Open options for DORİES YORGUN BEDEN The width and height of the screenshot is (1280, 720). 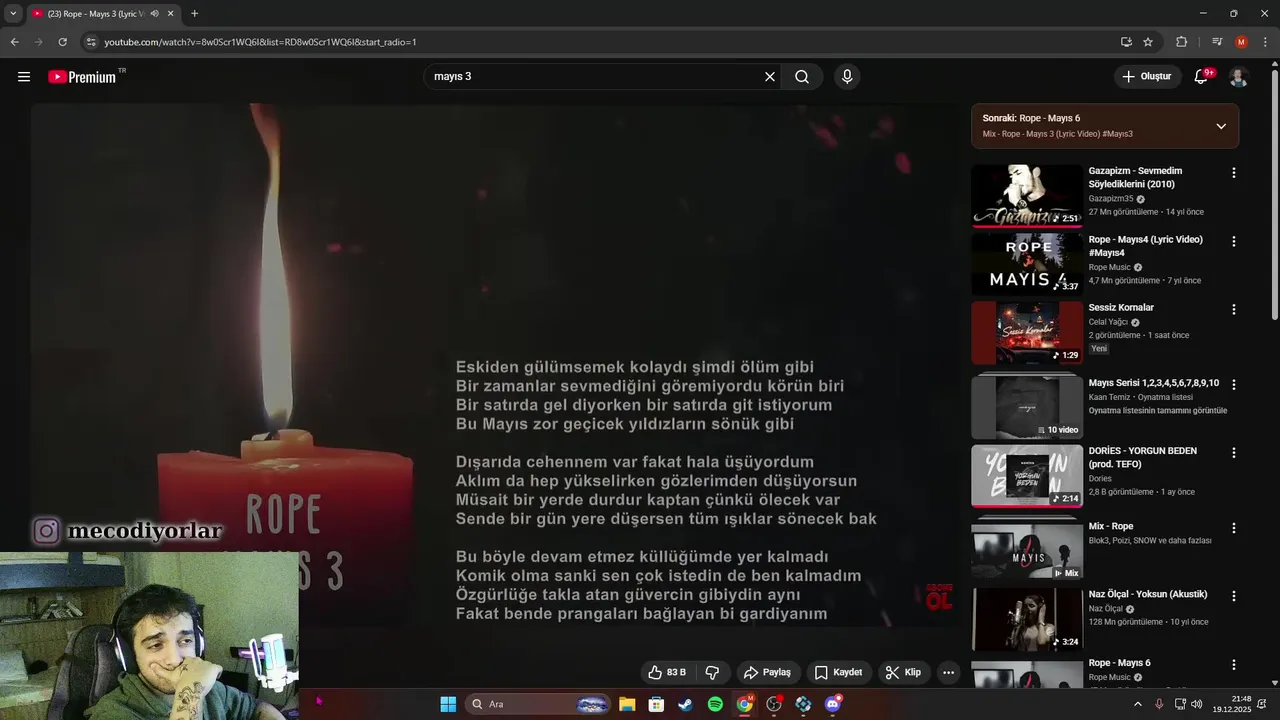(1233, 452)
